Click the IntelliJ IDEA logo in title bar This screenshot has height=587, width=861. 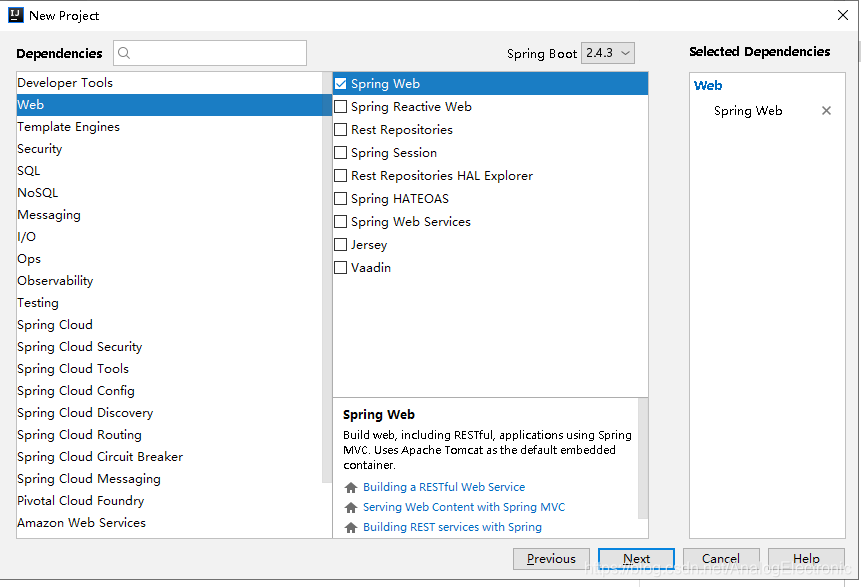(x=15, y=15)
